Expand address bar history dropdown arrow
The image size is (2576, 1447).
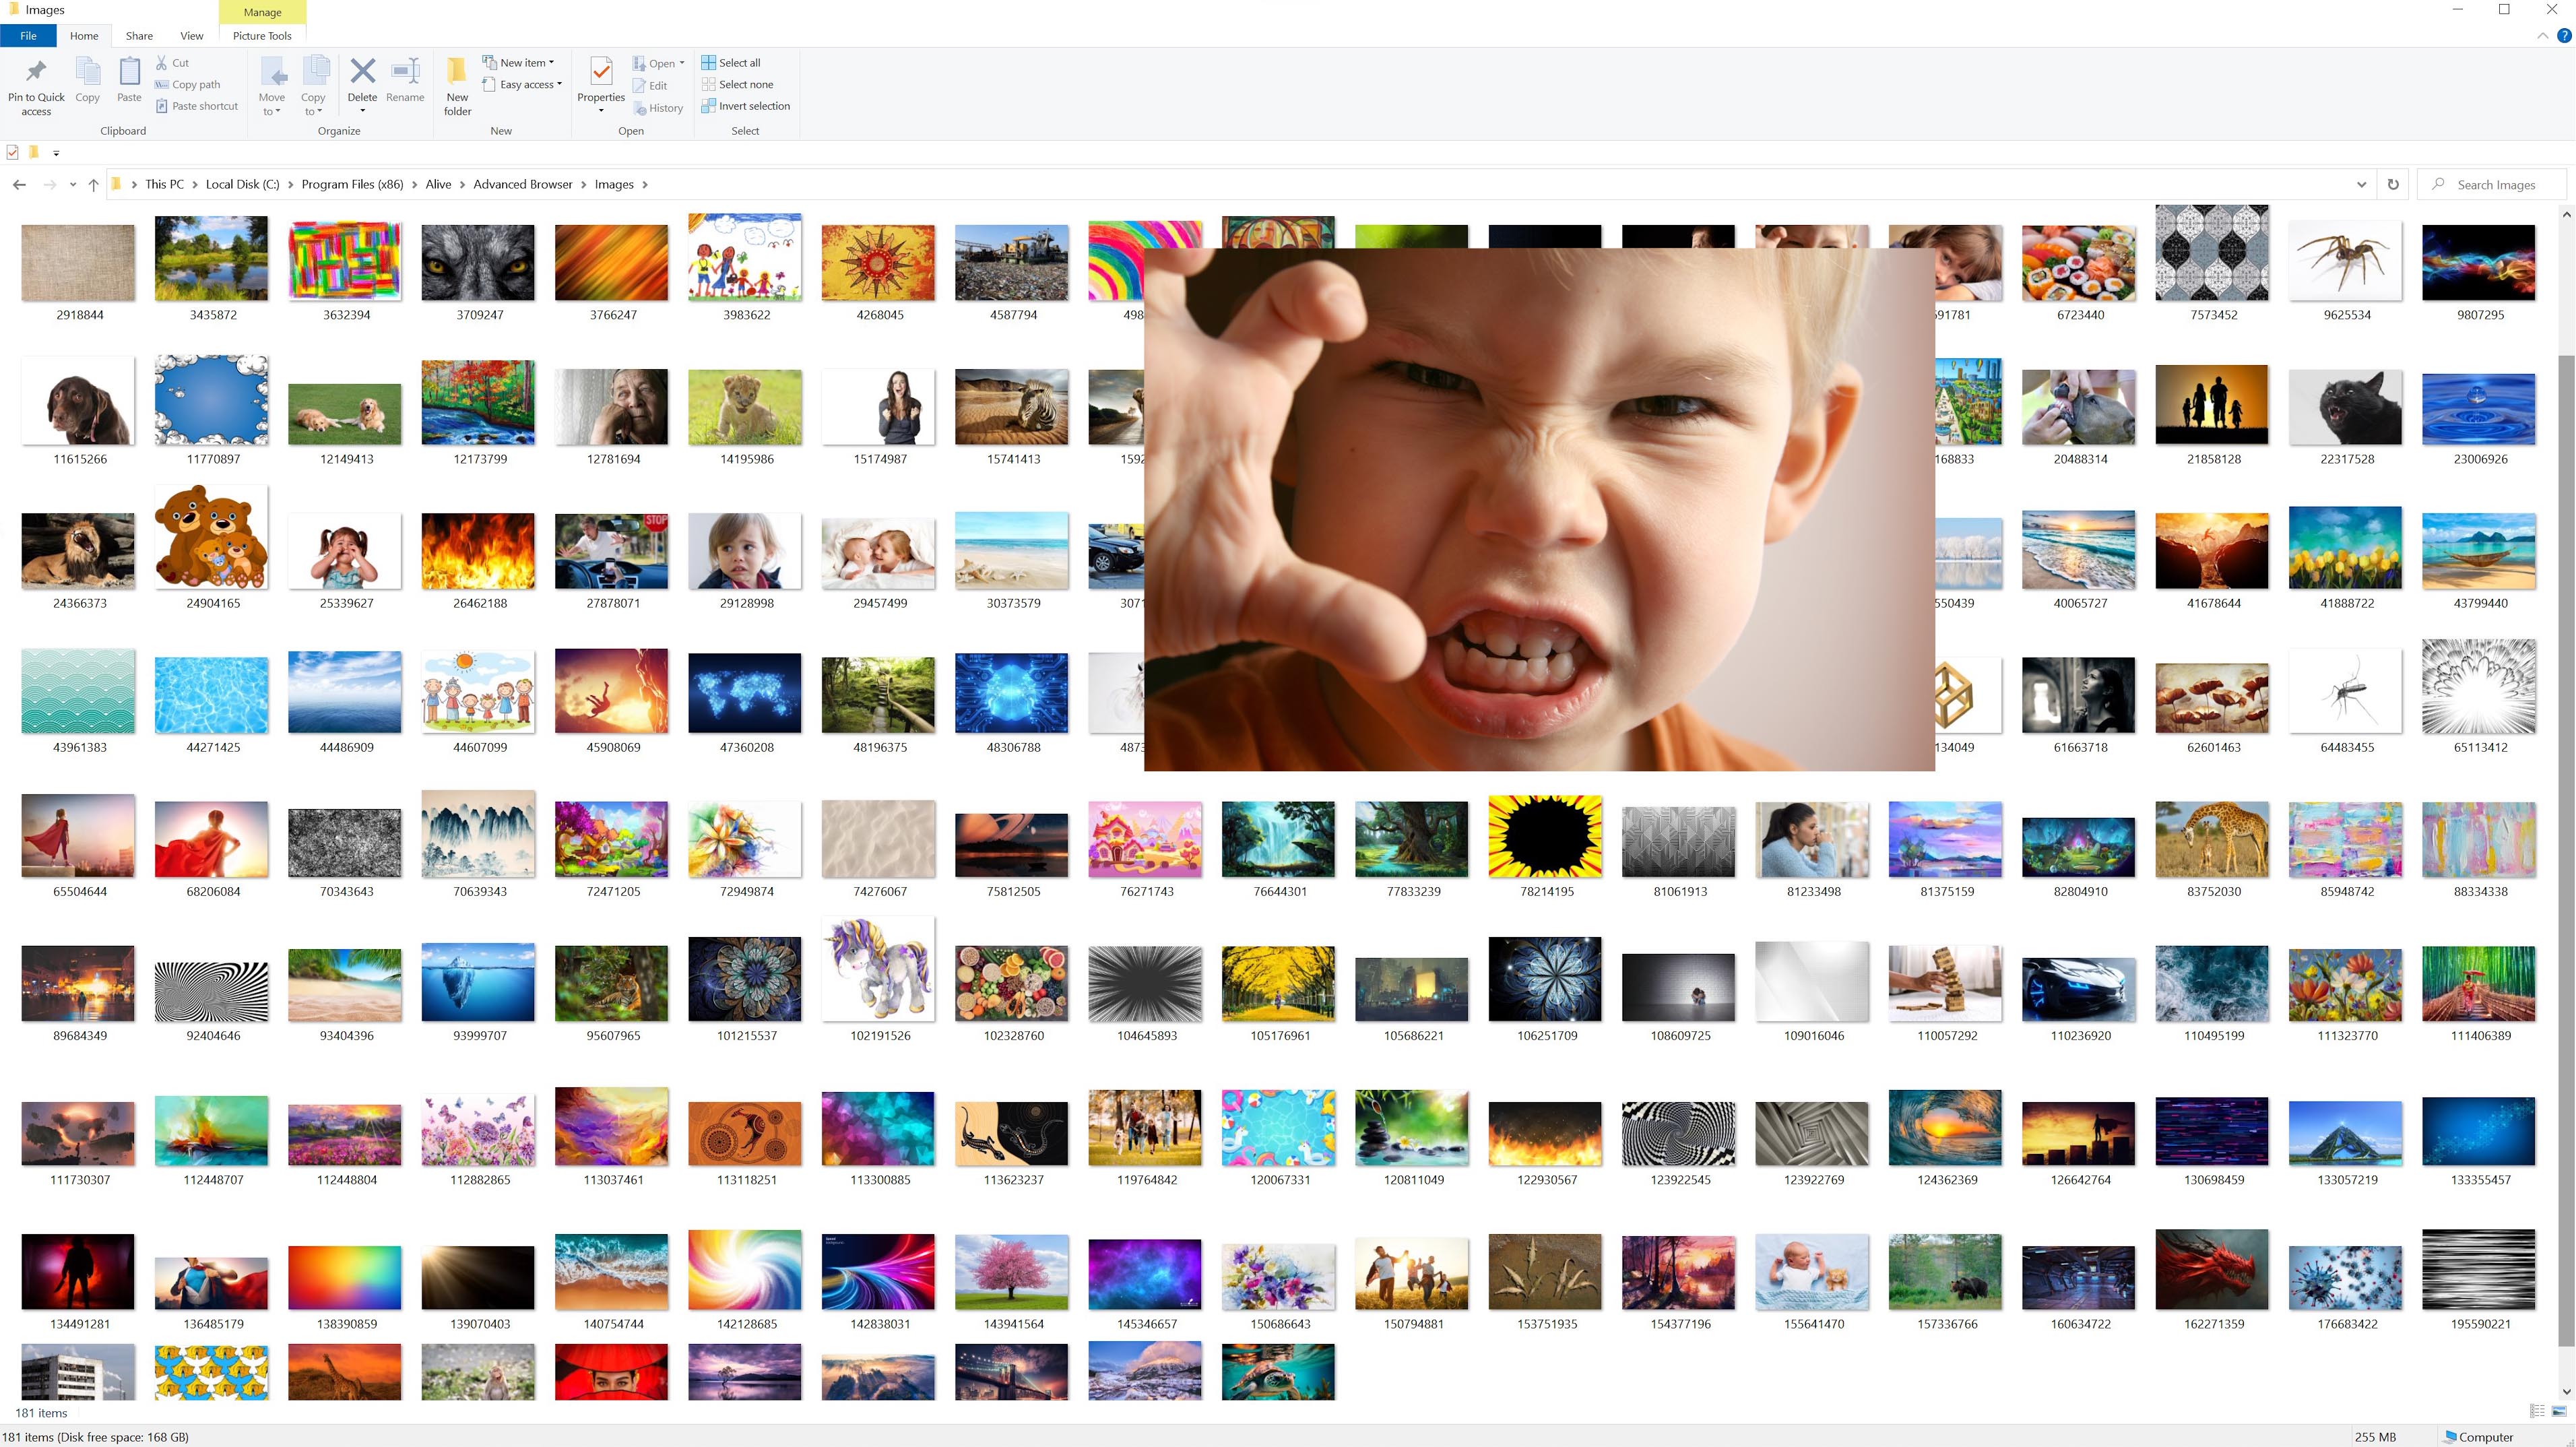[2361, 184]
